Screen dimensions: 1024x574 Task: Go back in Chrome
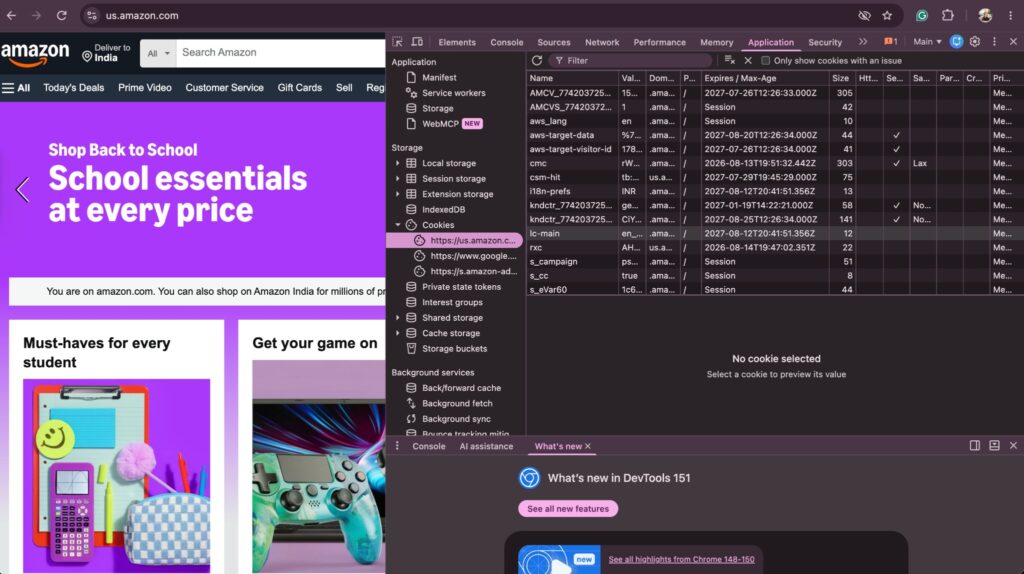pyautogui.click(x=11, y=15)
